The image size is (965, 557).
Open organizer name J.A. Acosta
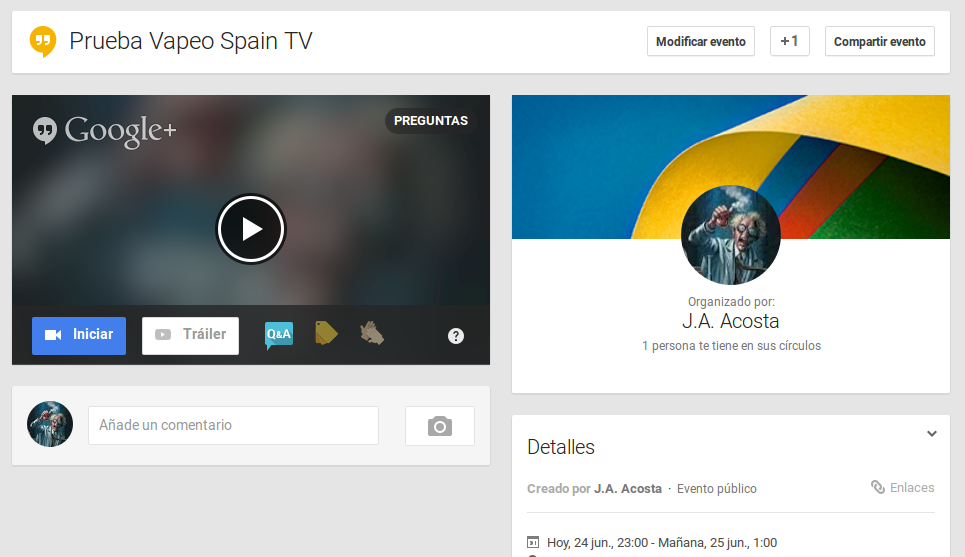[x=731, y=321]
